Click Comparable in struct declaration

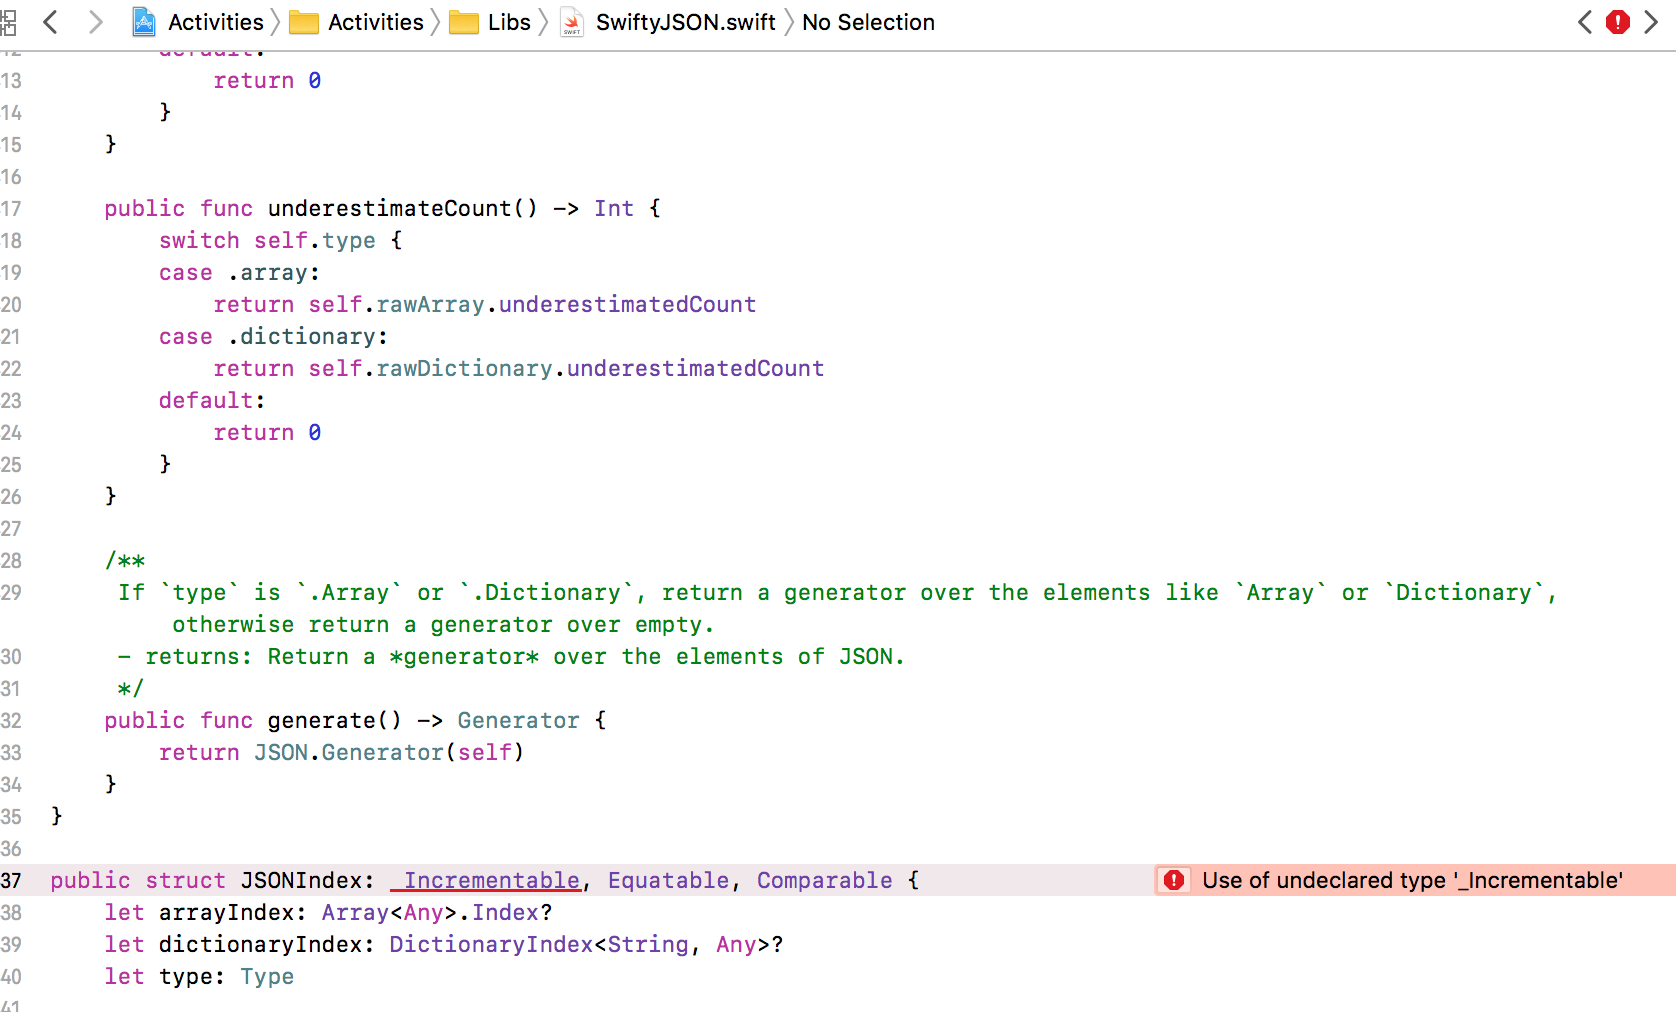tap(825, 880)
